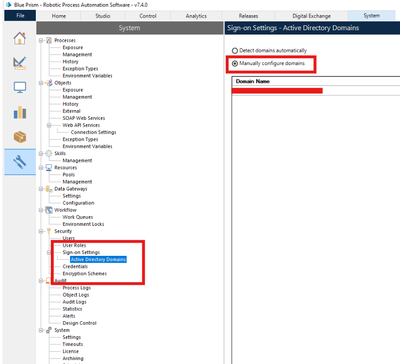Select the System wrench icon
Viewport: 400px width, 364px height.
tap(20, 162)
